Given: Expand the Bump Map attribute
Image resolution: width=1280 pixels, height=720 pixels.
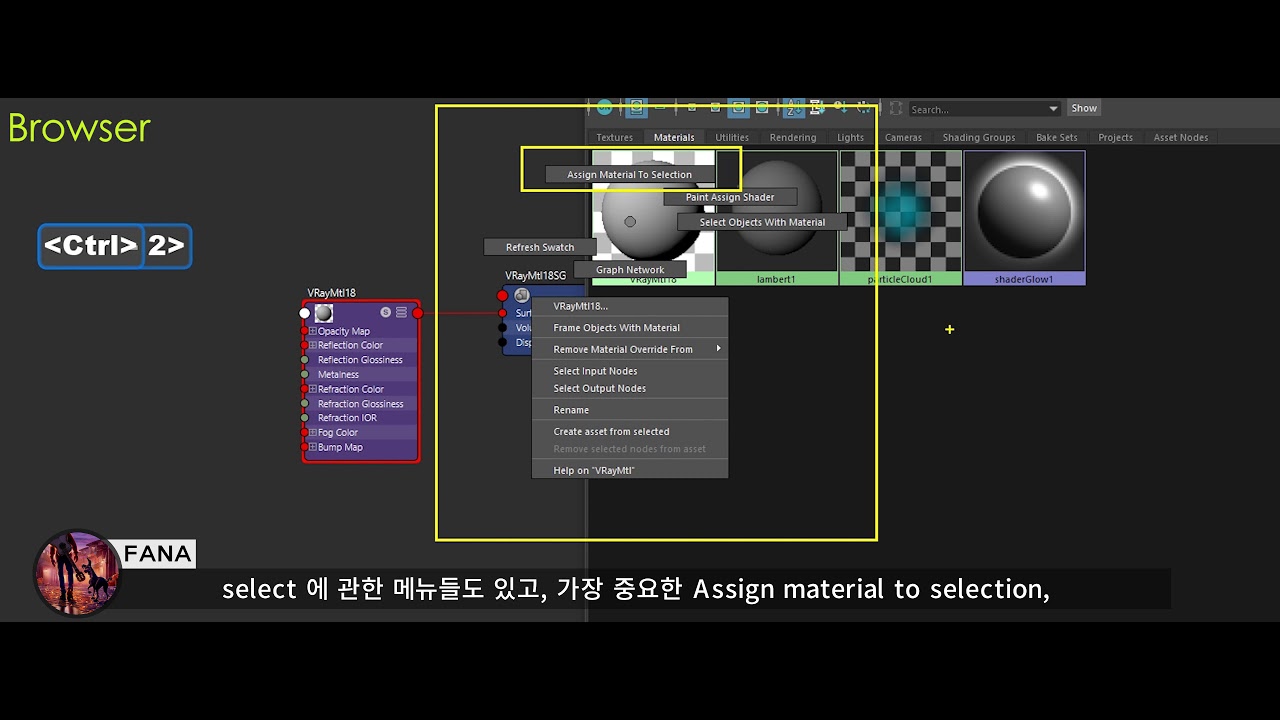Looking at the screenshot, I should (312, 447).
